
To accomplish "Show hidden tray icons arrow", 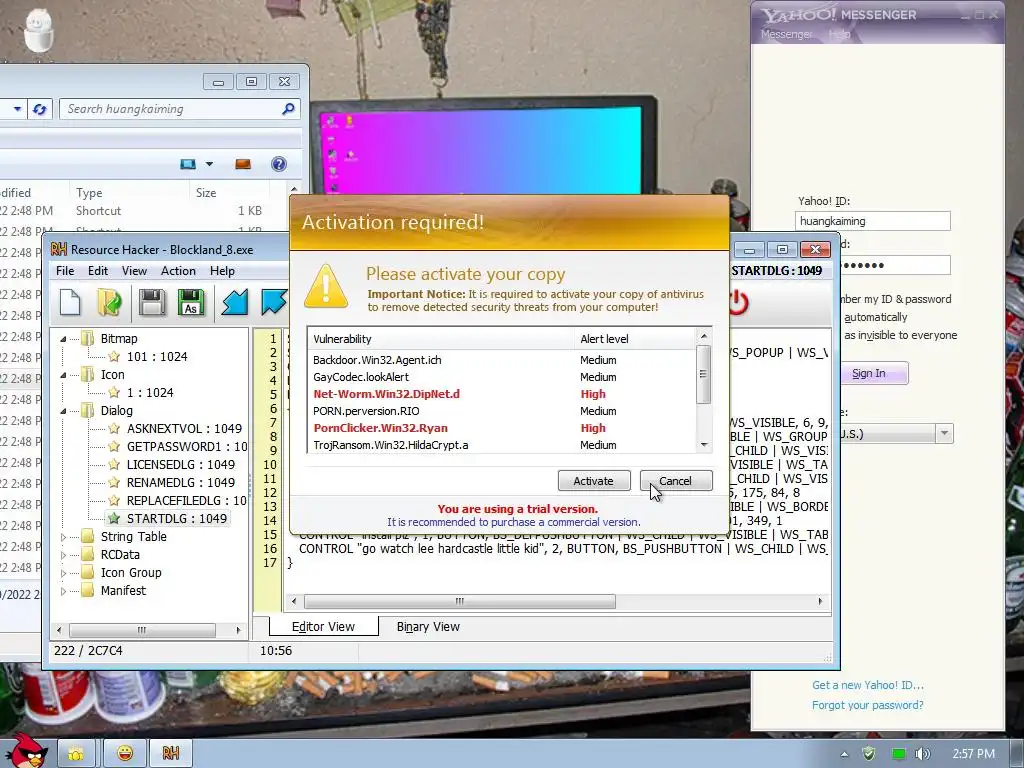I will [x=844, y=754].
